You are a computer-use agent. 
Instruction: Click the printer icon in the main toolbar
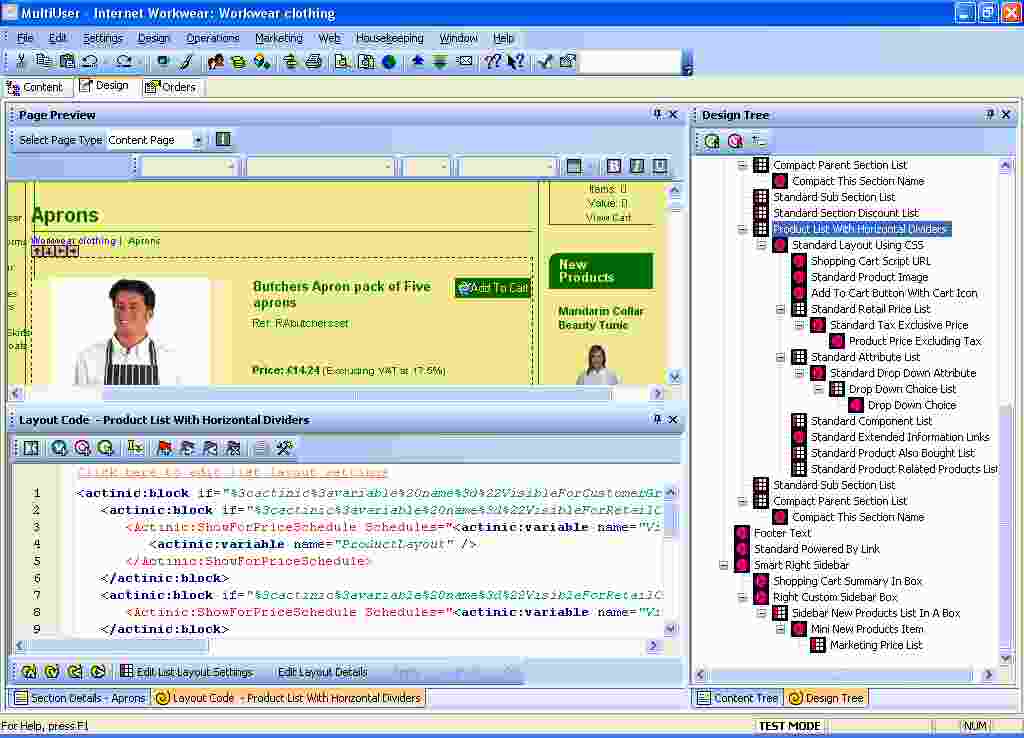pyautogui.click(x=314, y=62)
